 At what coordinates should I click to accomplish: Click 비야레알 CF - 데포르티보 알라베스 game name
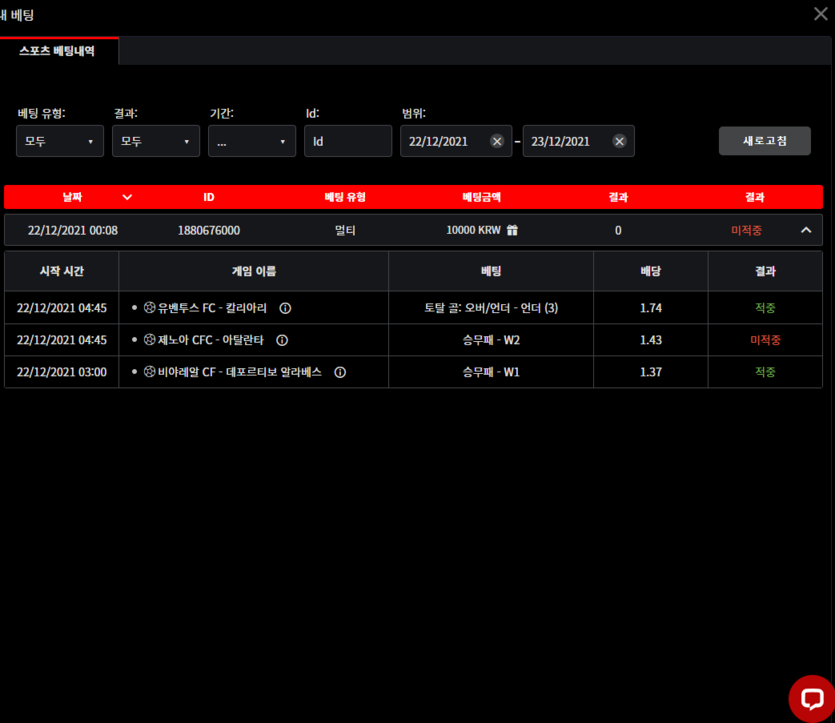coord(240,372)
